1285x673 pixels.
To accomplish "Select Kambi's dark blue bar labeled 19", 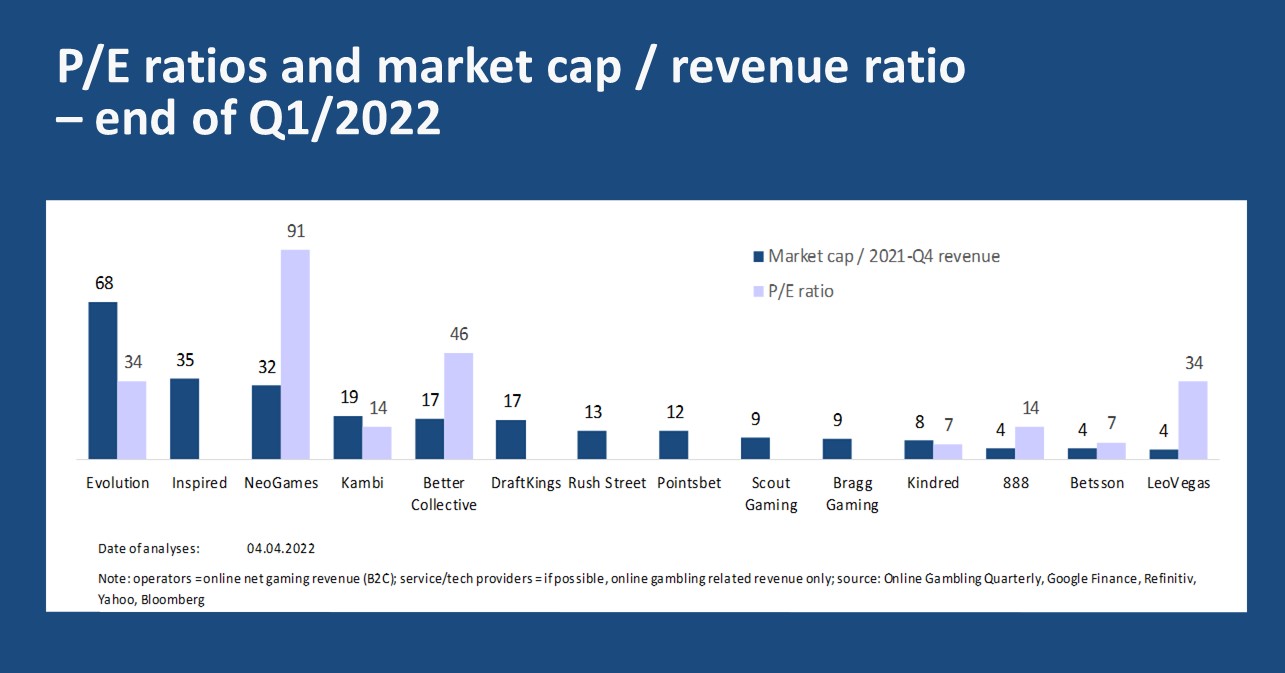I will 348,437.
